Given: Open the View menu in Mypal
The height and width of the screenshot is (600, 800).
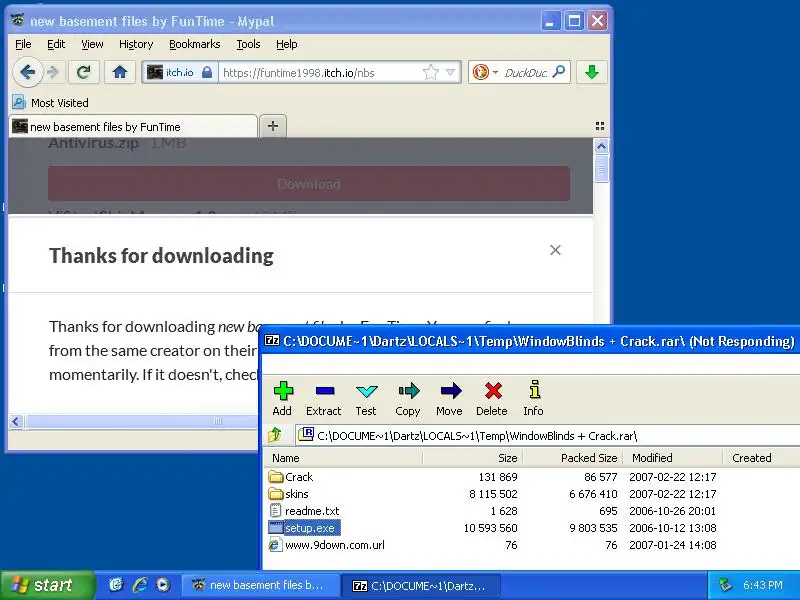Looking at the screenshot, I should pos(92,44).
